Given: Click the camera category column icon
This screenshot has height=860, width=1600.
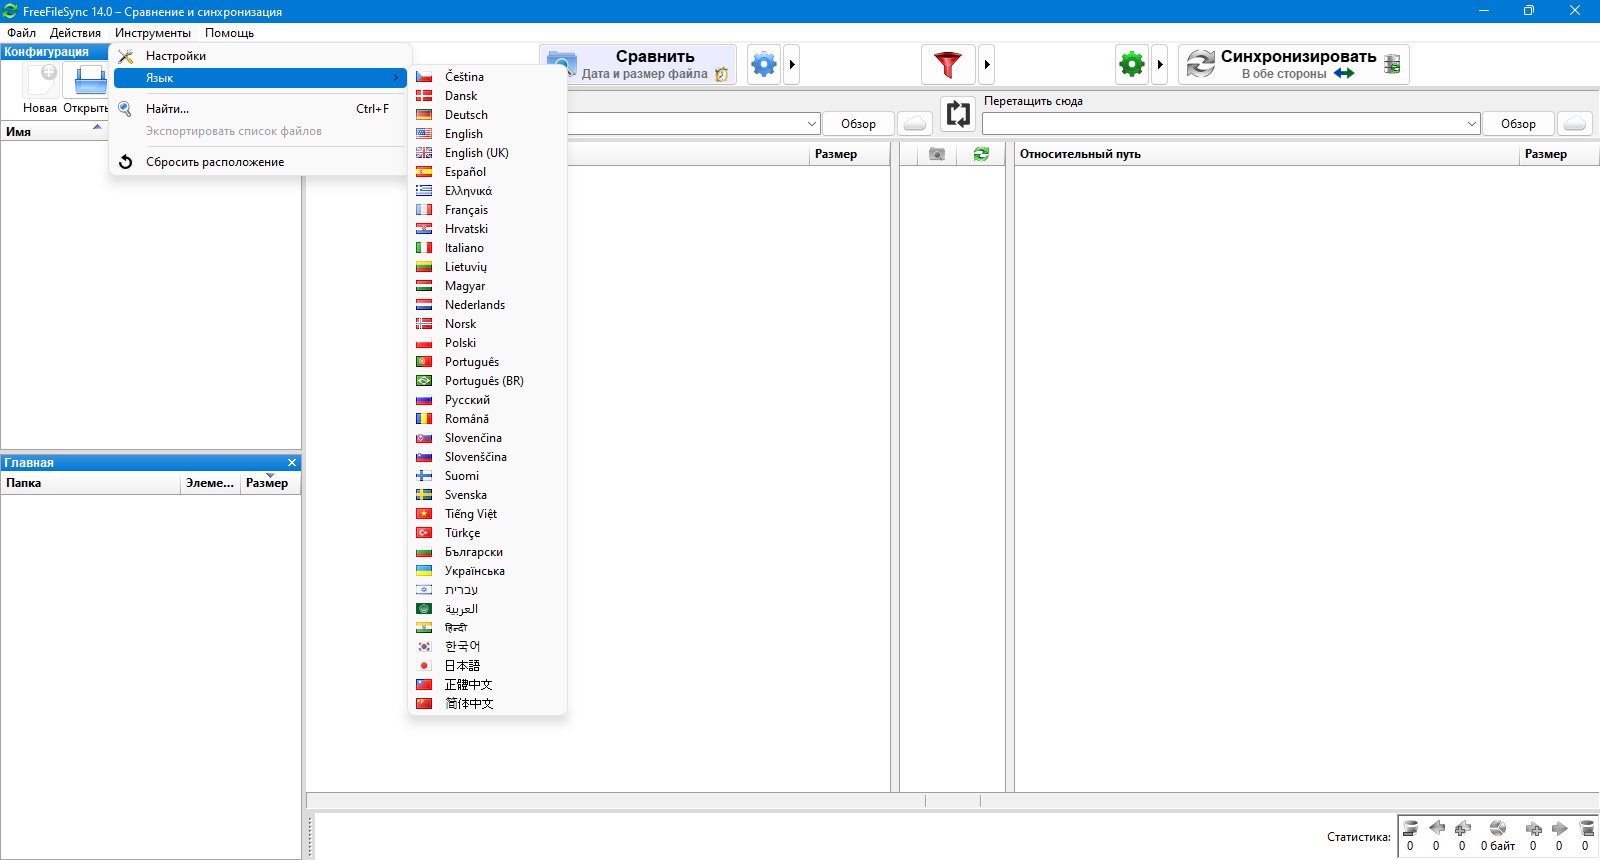Looking at the screenshot, I should 937,154.
